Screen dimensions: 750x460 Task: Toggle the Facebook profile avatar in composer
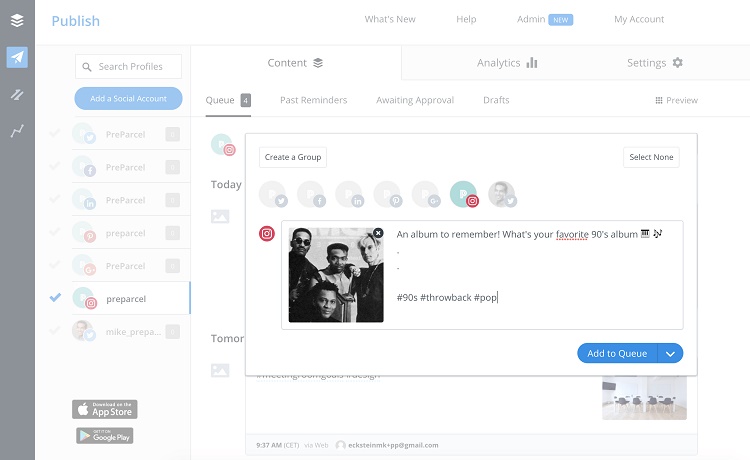point(311,194)
